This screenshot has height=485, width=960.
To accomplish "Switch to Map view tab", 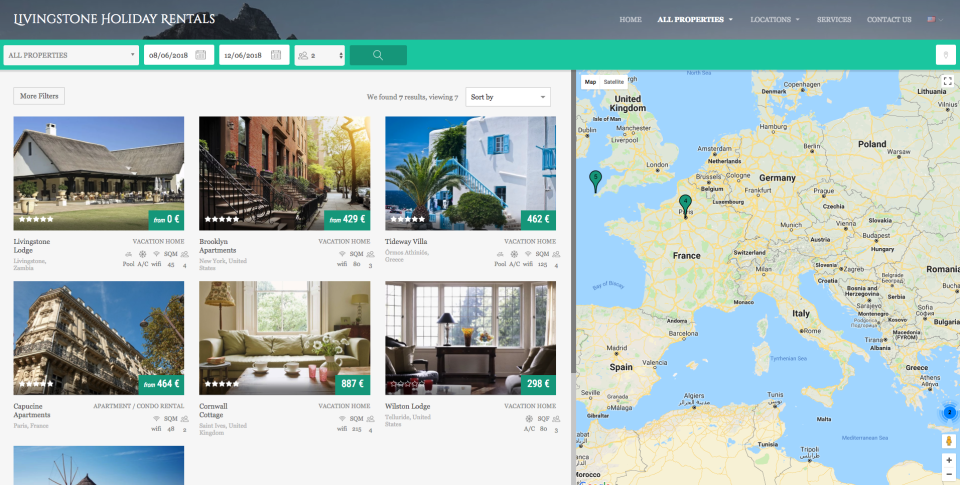I will pyautogui.click(x=590, y=81).
